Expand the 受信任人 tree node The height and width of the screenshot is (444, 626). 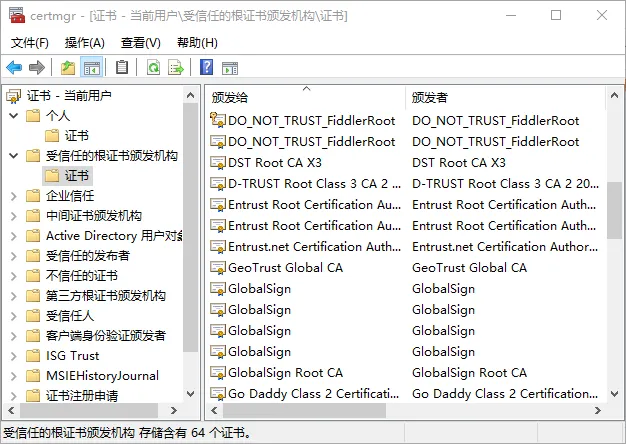[x=14, y=316]
